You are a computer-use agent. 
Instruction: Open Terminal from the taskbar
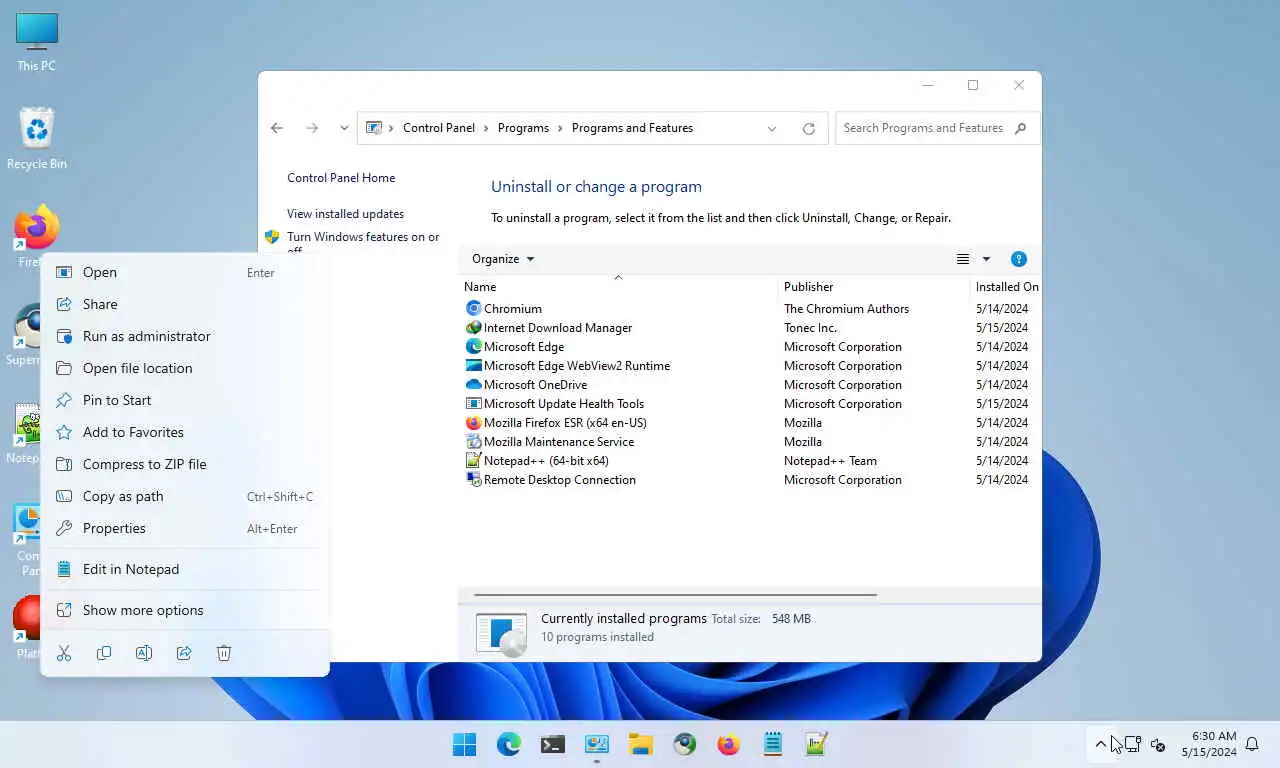[x=553, y=744]
